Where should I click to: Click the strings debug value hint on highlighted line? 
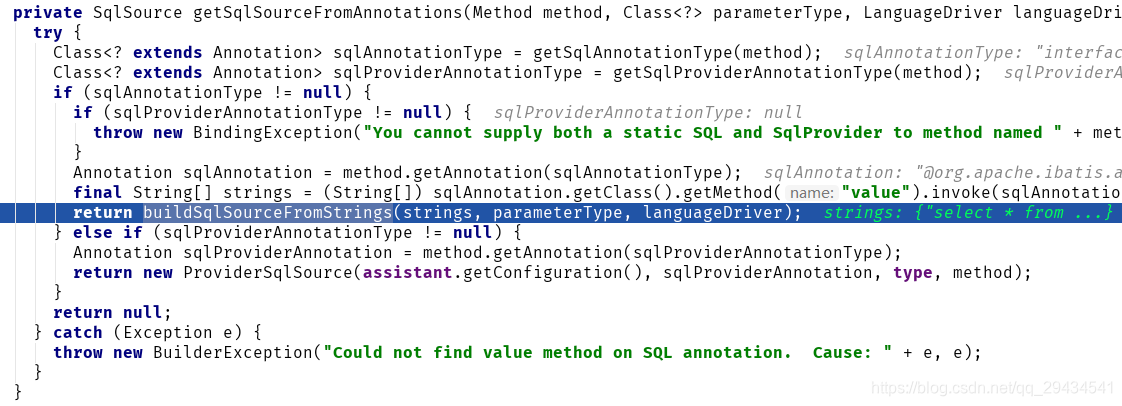point(969,213)
